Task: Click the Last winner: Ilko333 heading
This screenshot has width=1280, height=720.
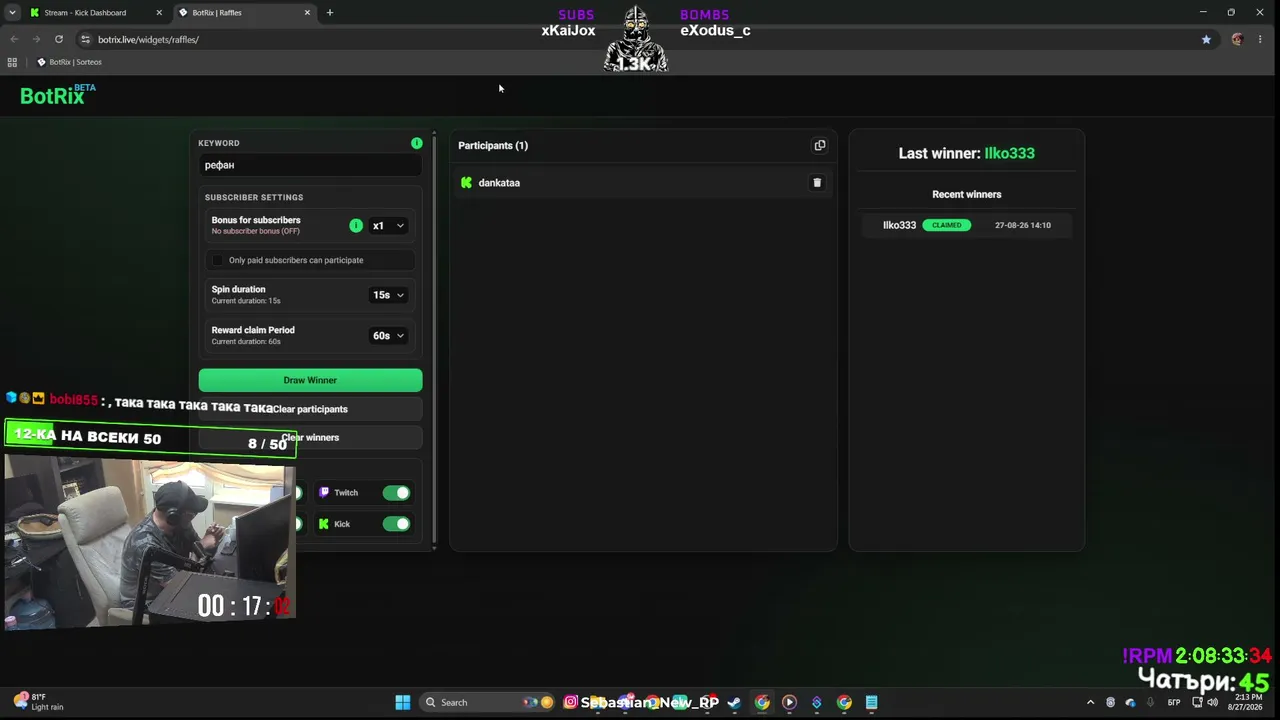Action: (967, 153)
